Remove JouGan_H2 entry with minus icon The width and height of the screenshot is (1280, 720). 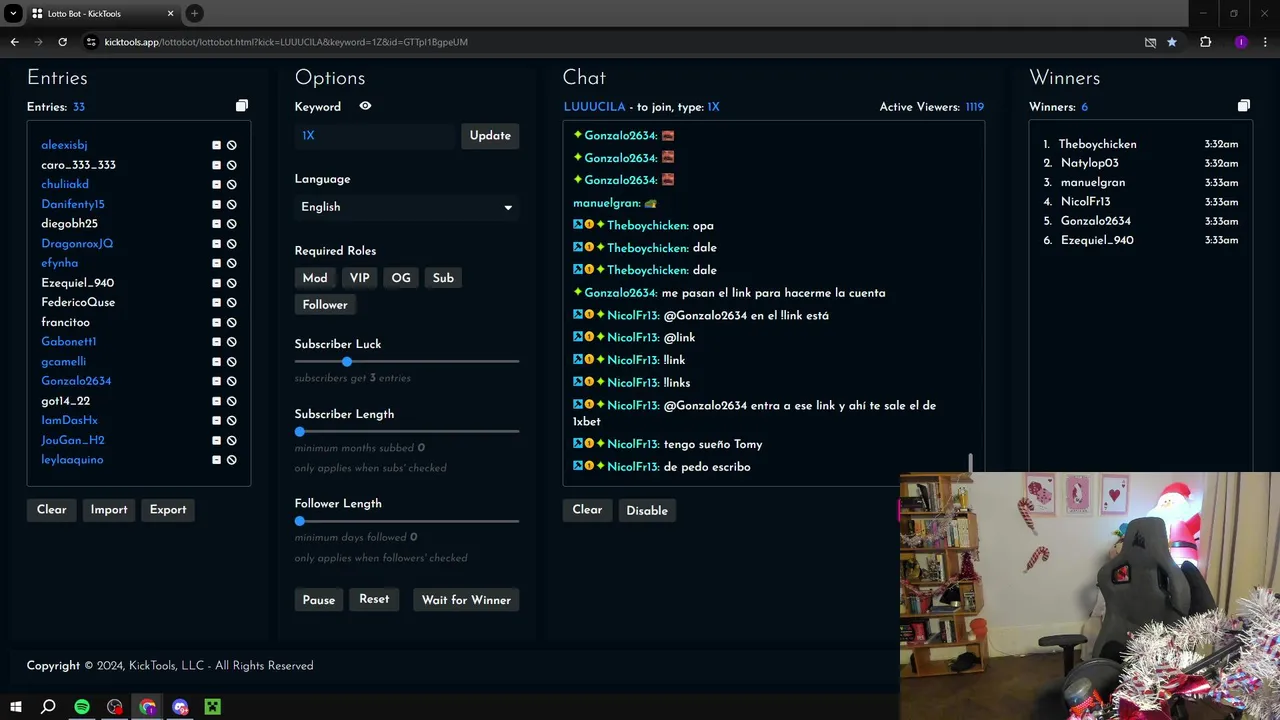[x=216, y=440]
